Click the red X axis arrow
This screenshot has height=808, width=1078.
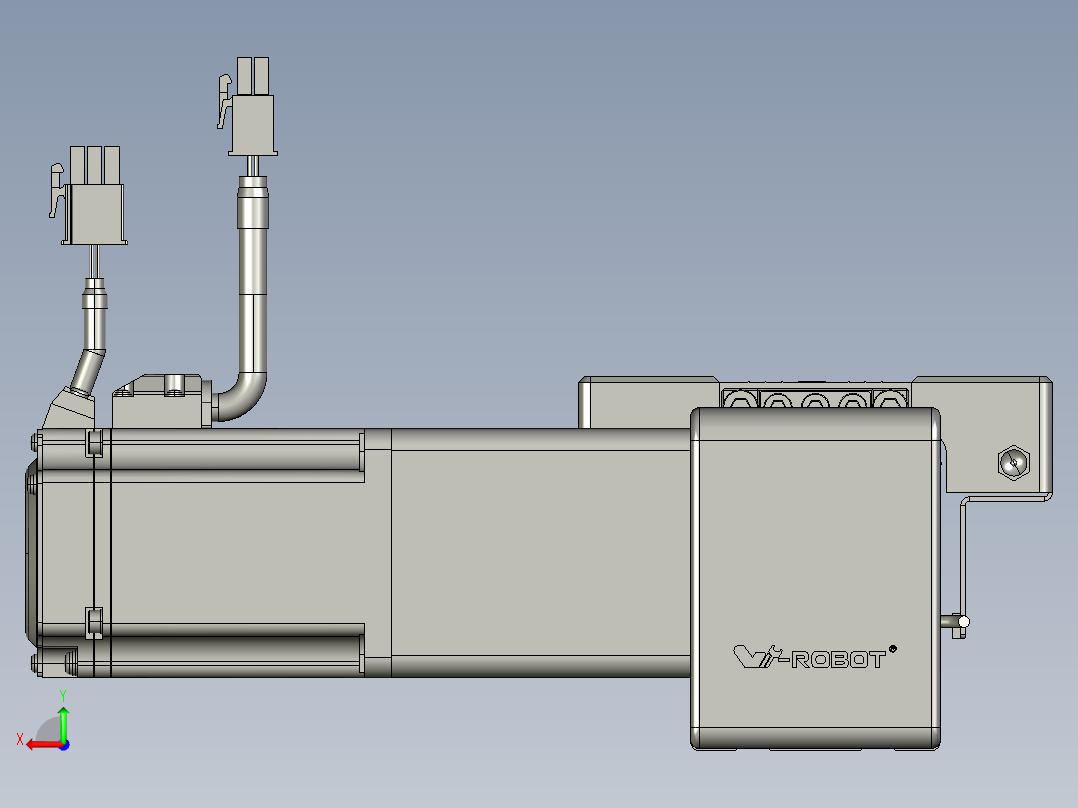pyautogui.click(x=38, y=744)
